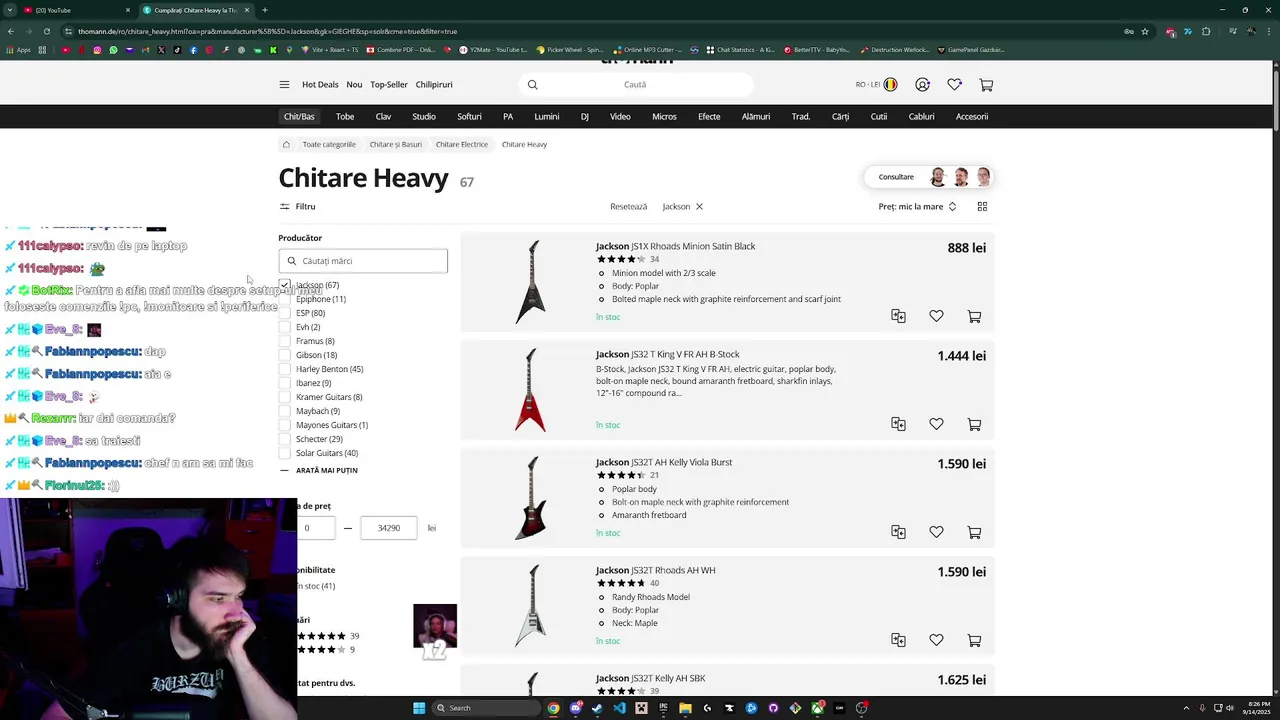Open the Chit/Bas category menu
Viewport: 1280px width, 720px height.
coord(299,117)
